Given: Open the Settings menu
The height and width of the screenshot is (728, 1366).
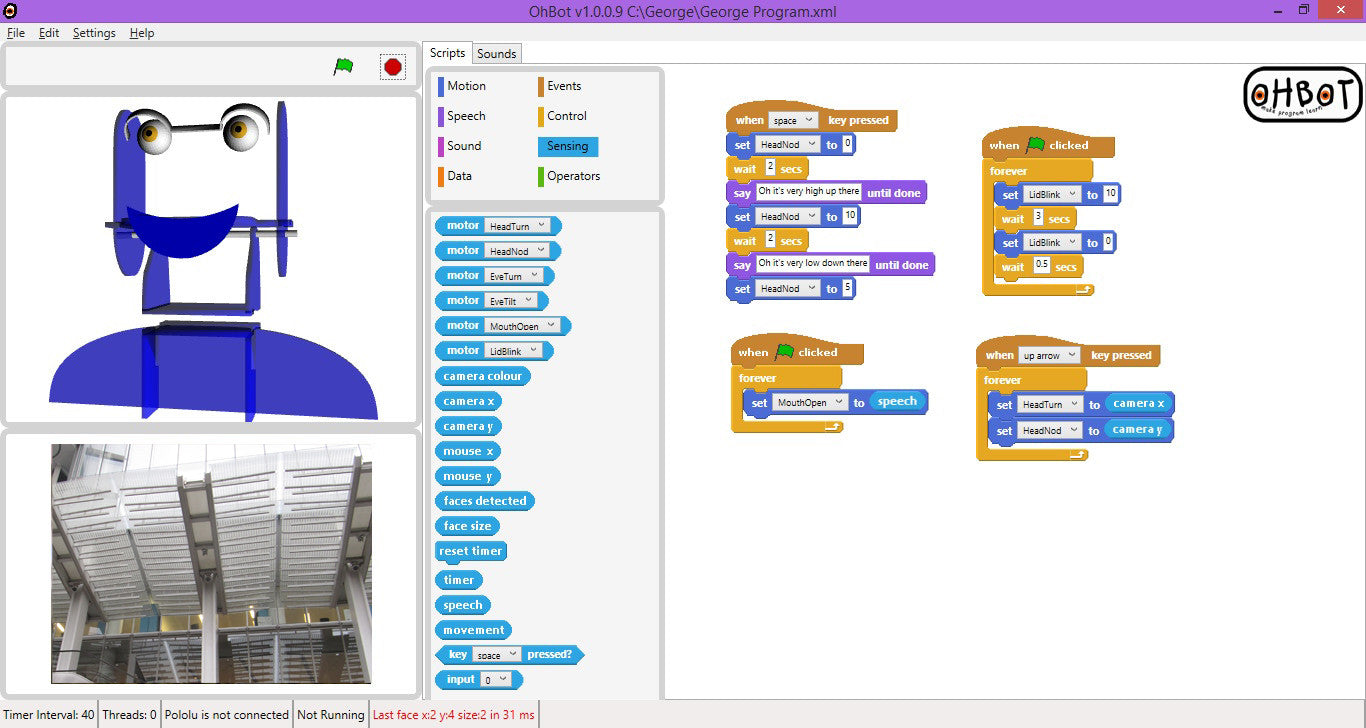Looking at the screenshot, I should (94, 33).
